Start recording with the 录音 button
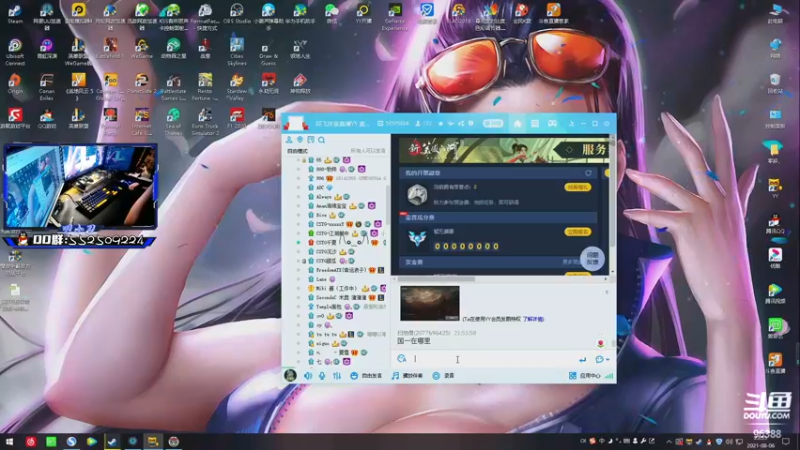Viewport: 800px width, 450px height. tap(443, 376)
